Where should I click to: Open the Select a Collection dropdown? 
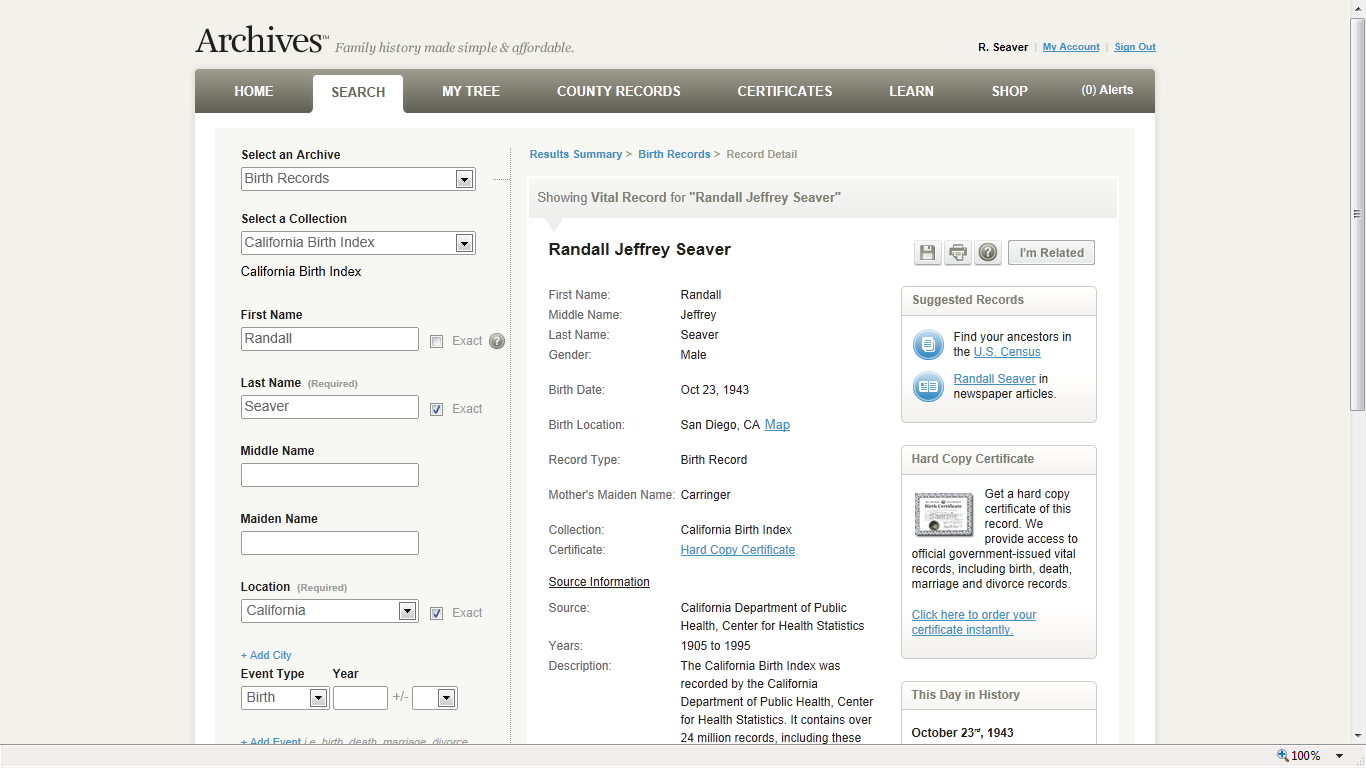[x=358, y=243]
